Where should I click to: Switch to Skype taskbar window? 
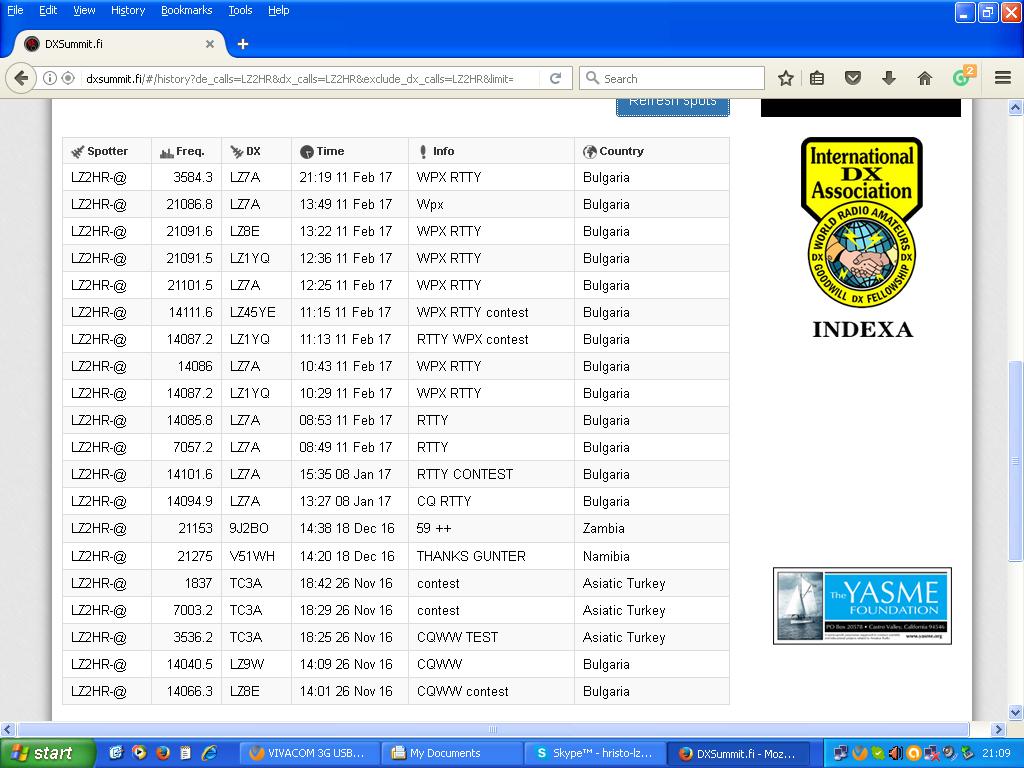pyautogui.click(x=594, y=753)
